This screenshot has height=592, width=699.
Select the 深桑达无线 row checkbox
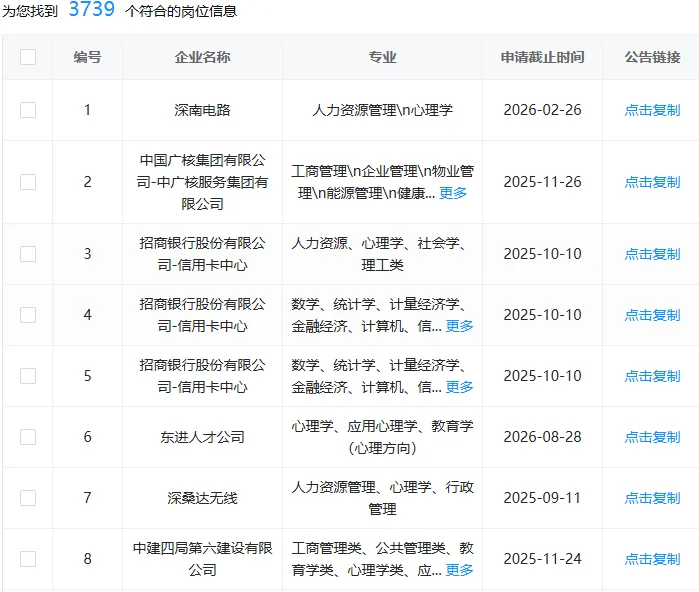pos(28,498)
